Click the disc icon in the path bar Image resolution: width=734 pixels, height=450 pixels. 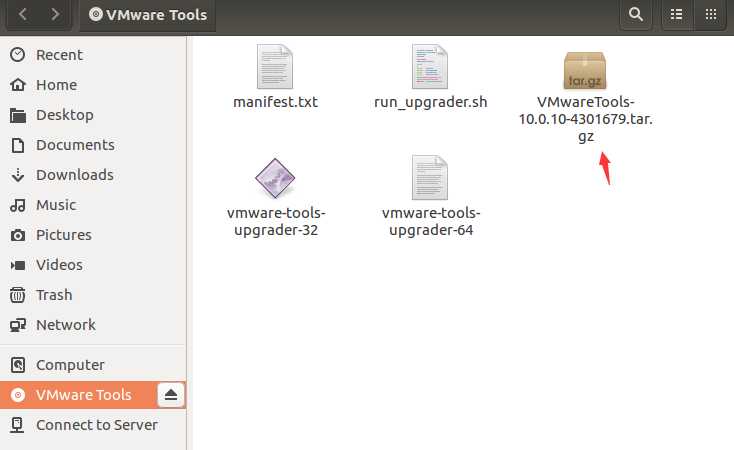(x=96, y=14)
